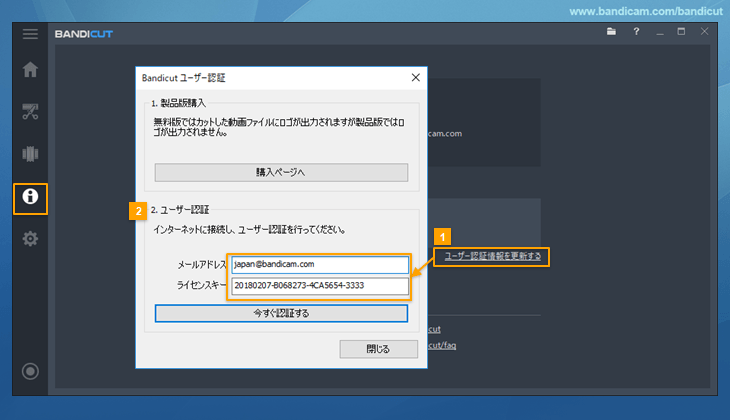Open the help question mark icon
730x420 pixels.
click(x=636, y=32)
